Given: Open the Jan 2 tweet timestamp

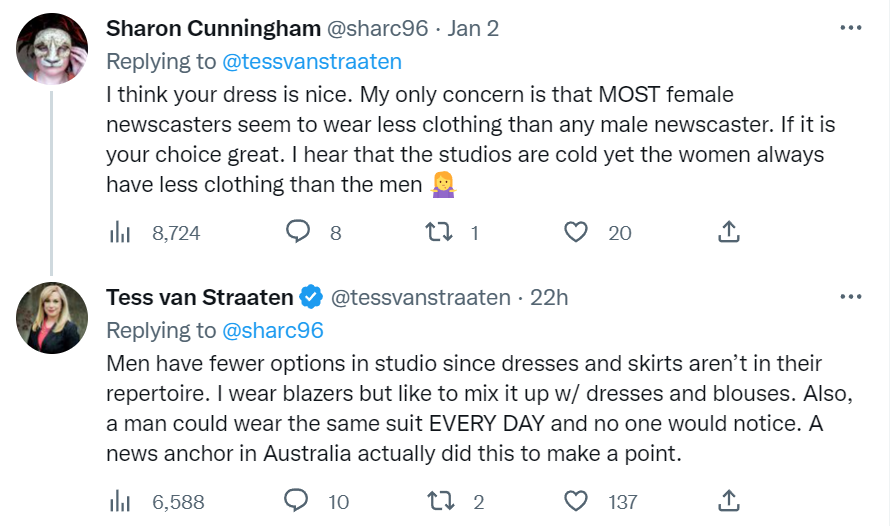Looking at the screenshot, I should tap(473, 28).
